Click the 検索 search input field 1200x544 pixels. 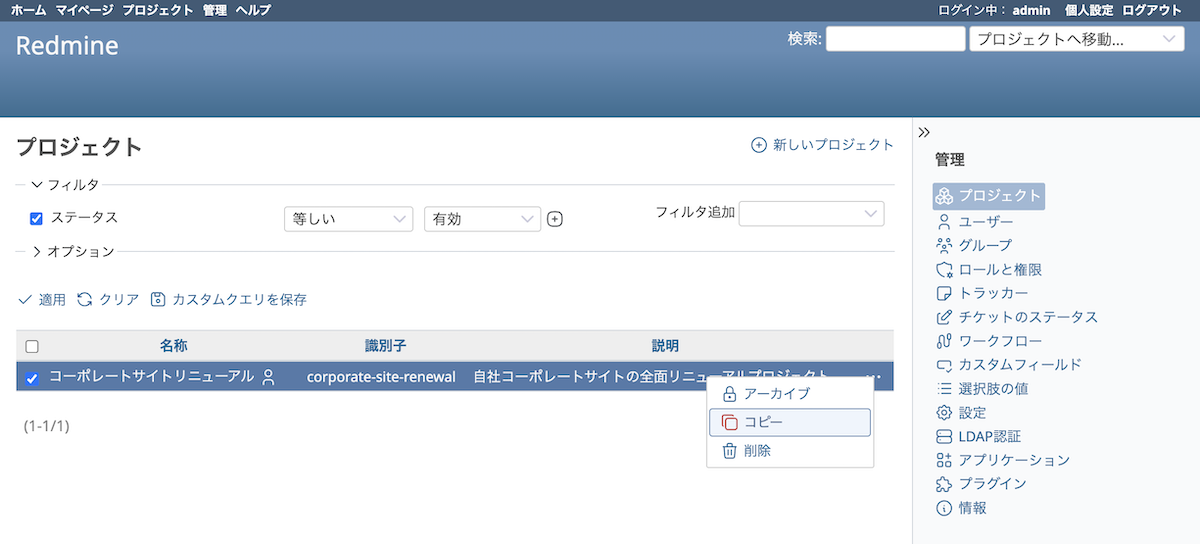[895, 39]
